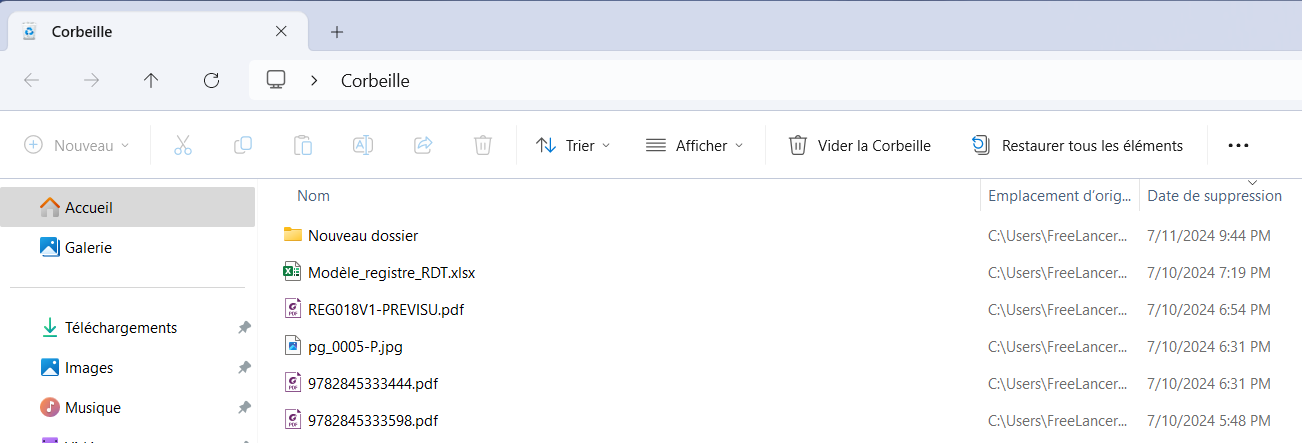The height and width of the screenshot is (443, 1302).
Task: Click the Back navigation arrow
Action: pos(31,80)
